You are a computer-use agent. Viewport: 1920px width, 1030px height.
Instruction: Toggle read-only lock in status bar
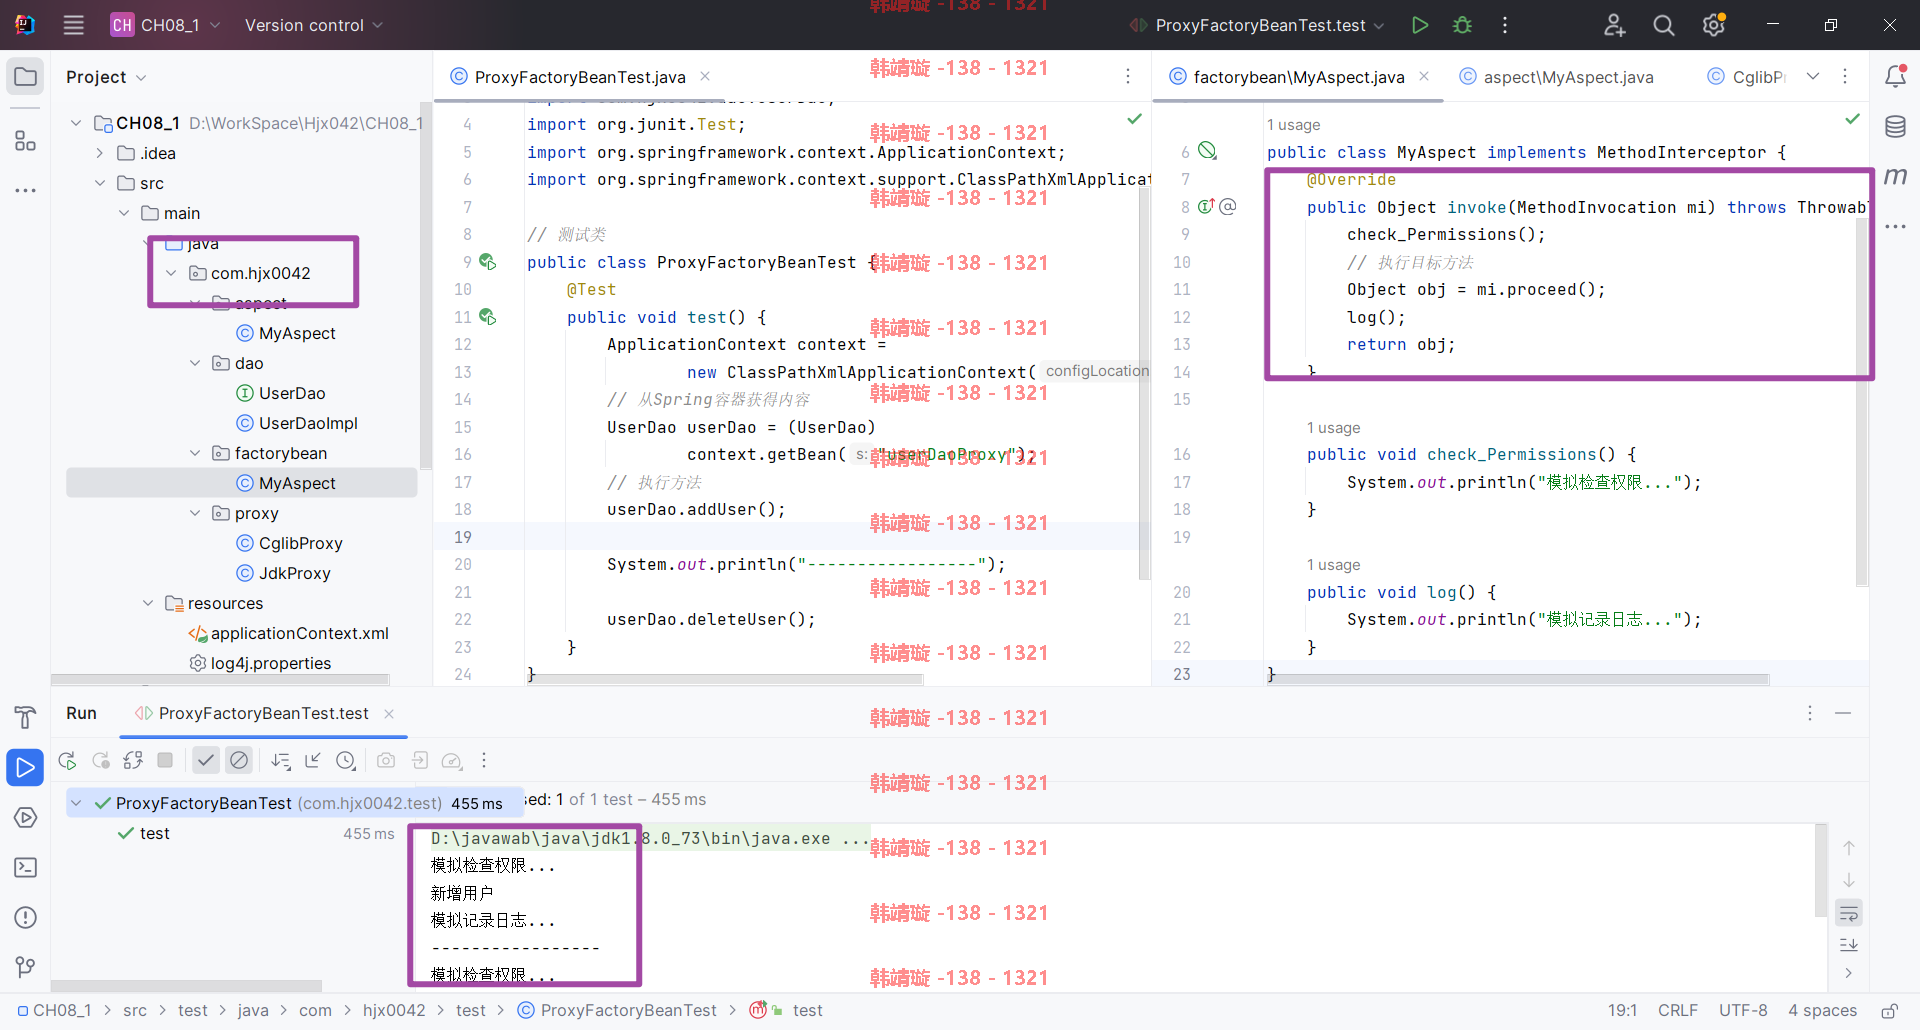click(x=1890, y=1011)
